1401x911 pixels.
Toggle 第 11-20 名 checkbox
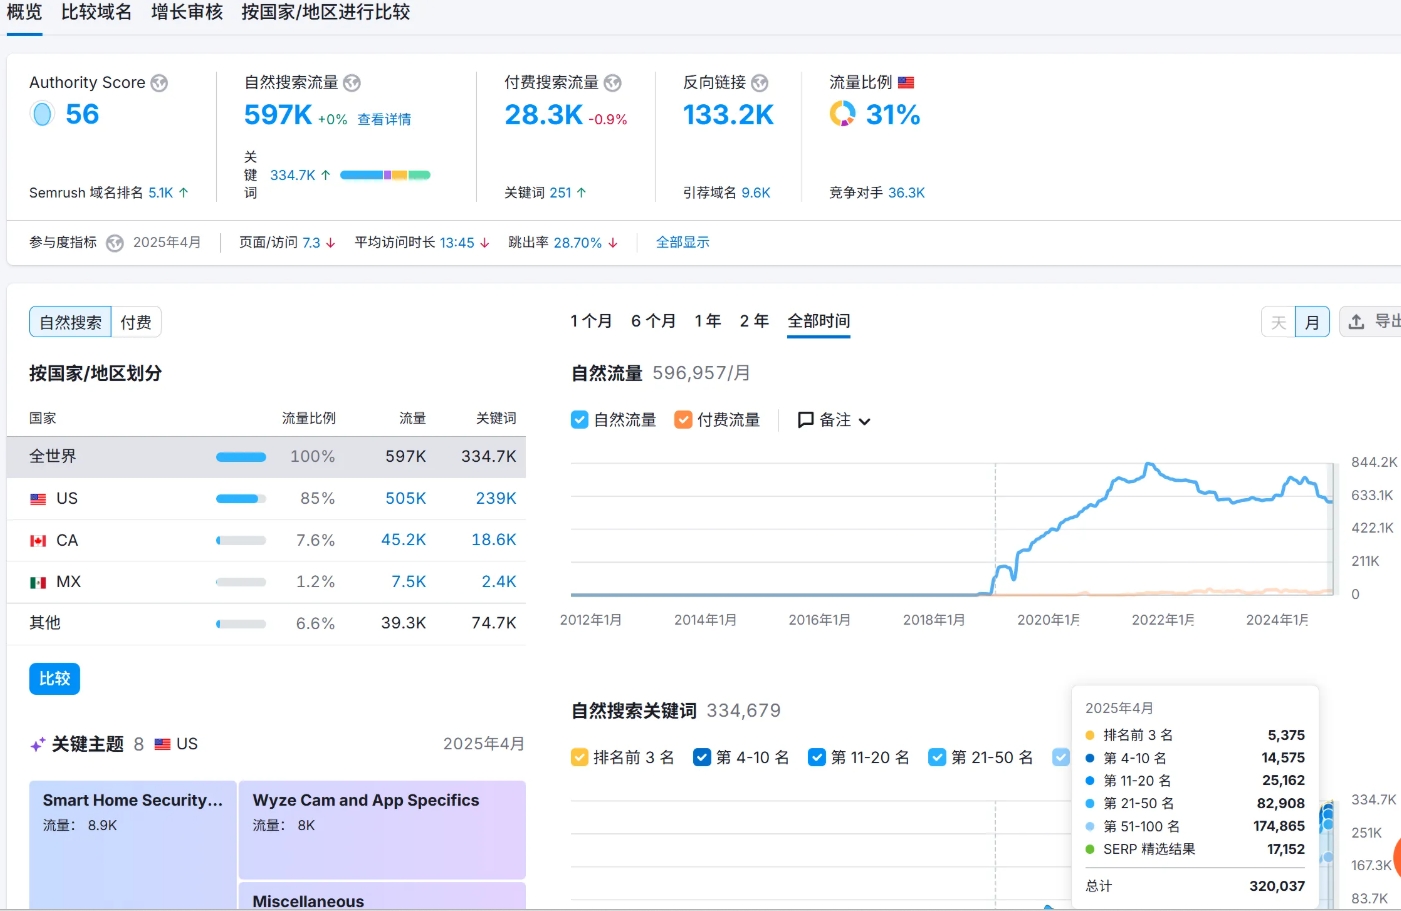point(817,757)
